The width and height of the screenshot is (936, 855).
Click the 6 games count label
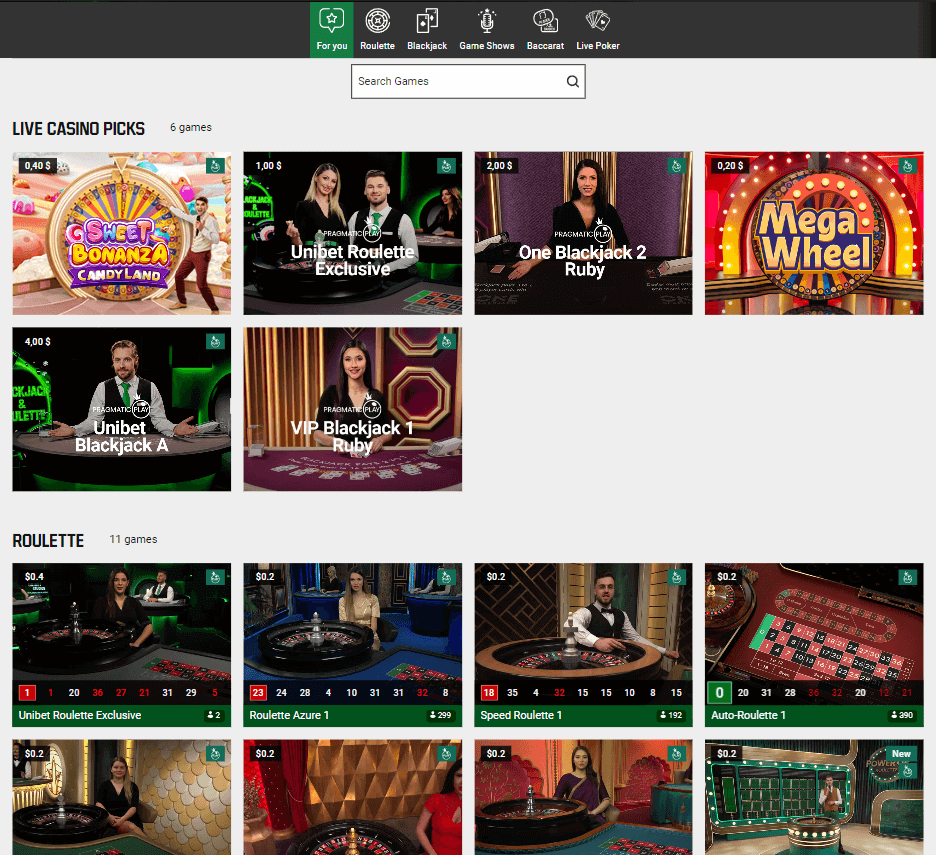pyautogui.click(x=191, y=127)
